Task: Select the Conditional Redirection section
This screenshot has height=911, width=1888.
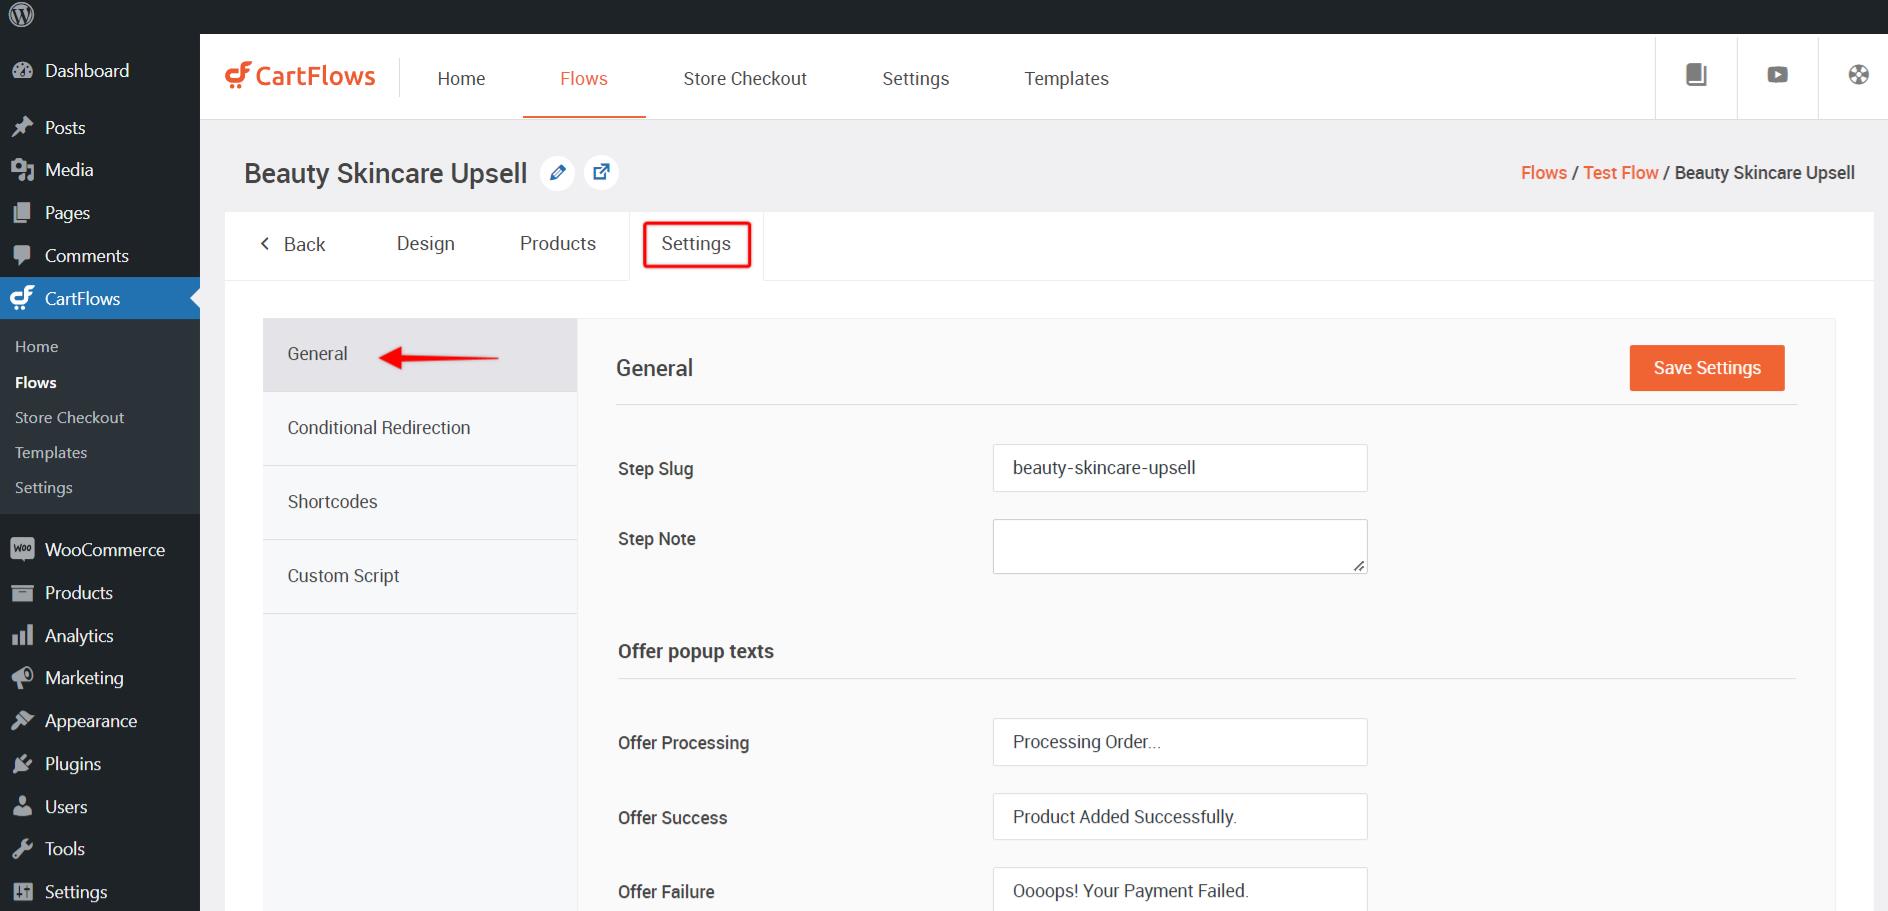Action: 379,428
